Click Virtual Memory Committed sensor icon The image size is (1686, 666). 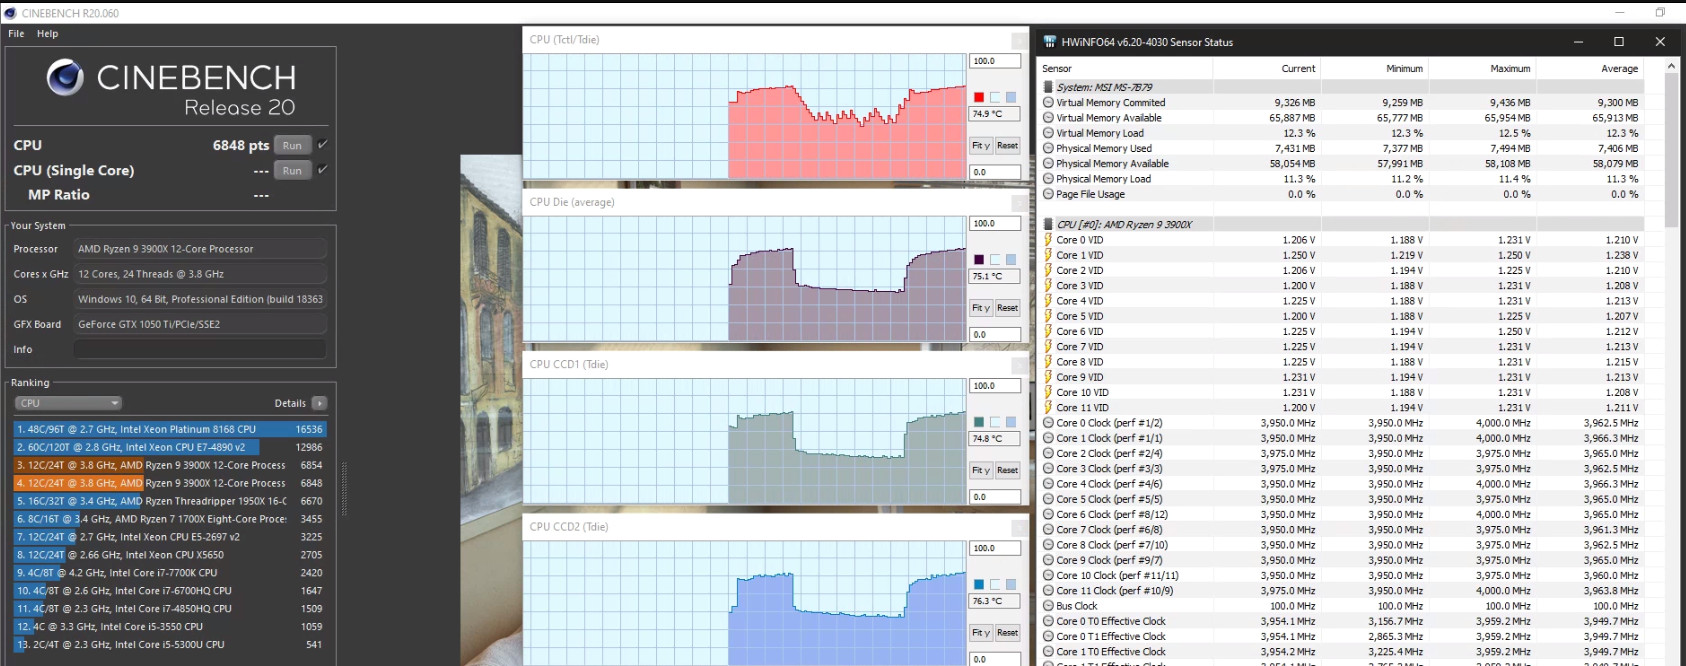pyautogui.click(x=1048, y=102)
